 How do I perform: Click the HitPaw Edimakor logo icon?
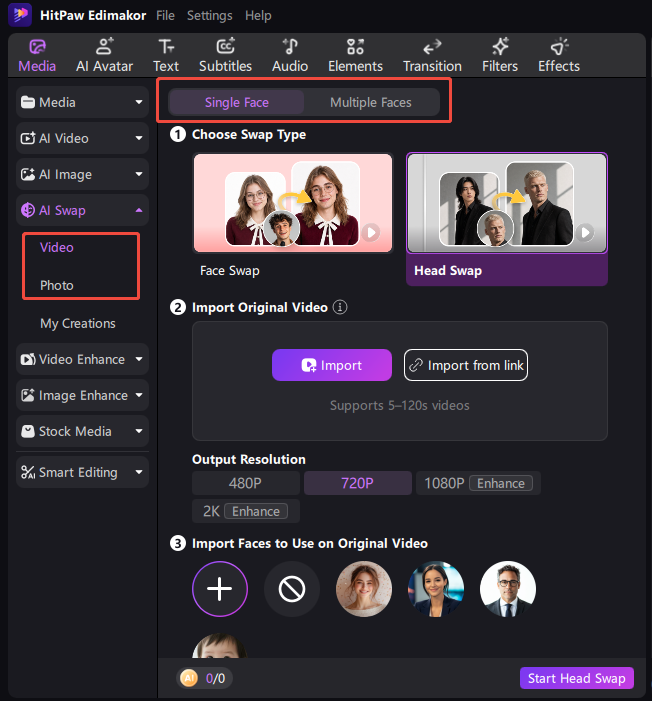[20, 15]
